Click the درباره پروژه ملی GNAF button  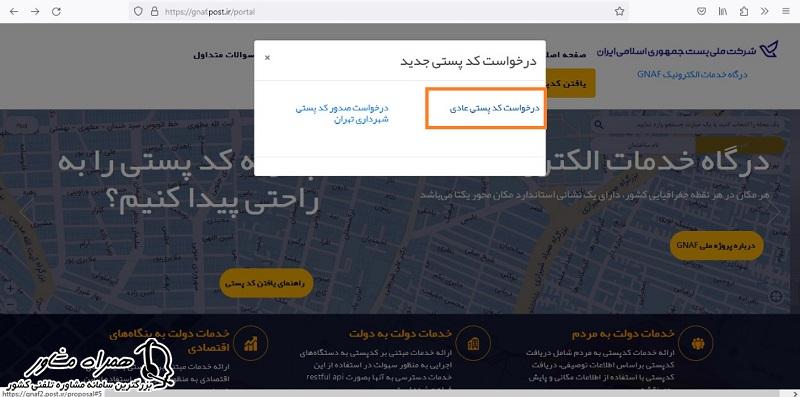point(717,246)
